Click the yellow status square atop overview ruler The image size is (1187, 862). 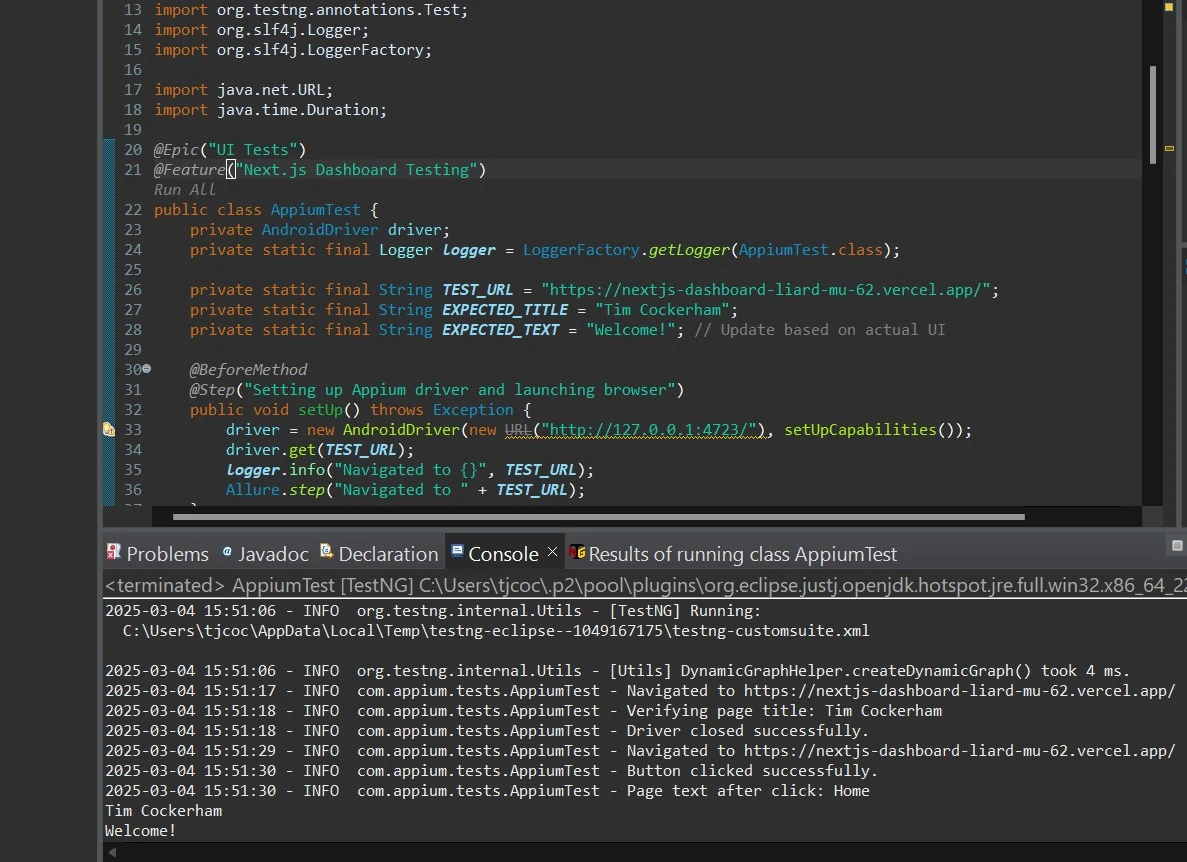1169,7
